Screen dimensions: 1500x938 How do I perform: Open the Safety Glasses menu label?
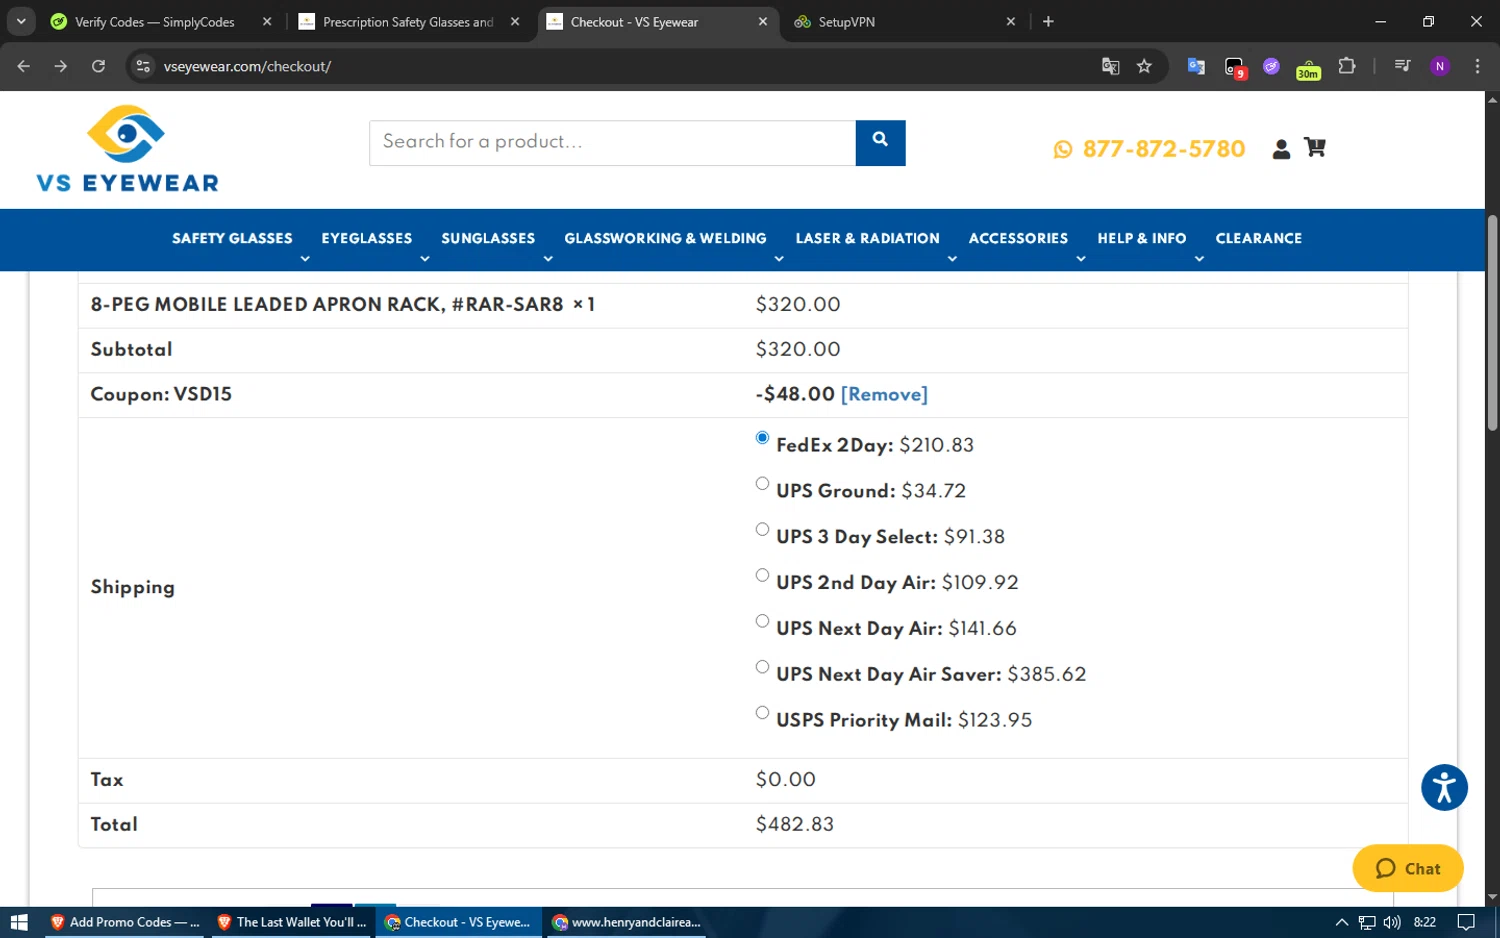(x=232, y=239)
